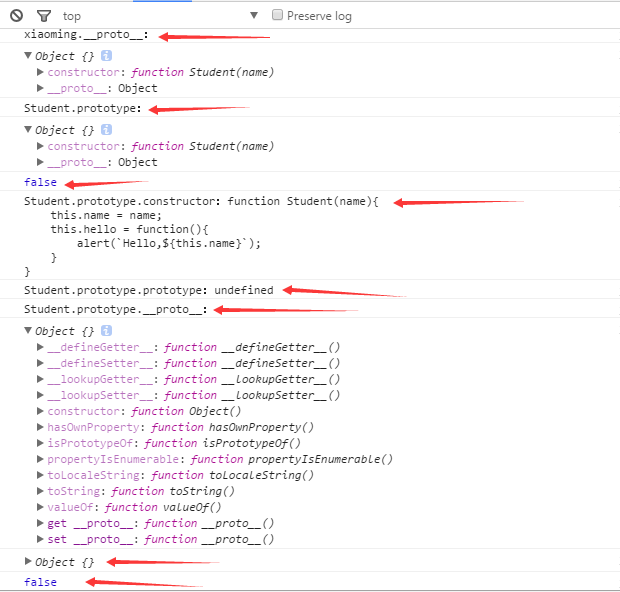Screen dimensions: 620x592
Task: Click the this.name = name; code line
Action: click(x=106, y=216)
